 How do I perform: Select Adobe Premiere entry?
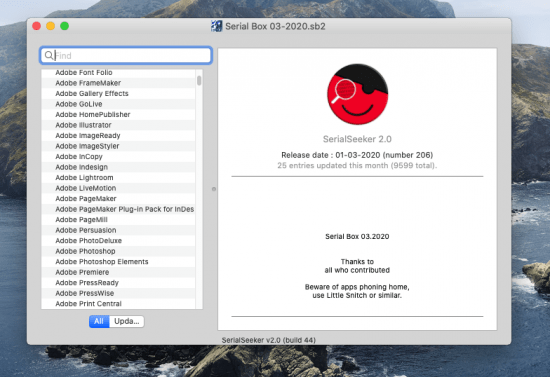point(119,272)
